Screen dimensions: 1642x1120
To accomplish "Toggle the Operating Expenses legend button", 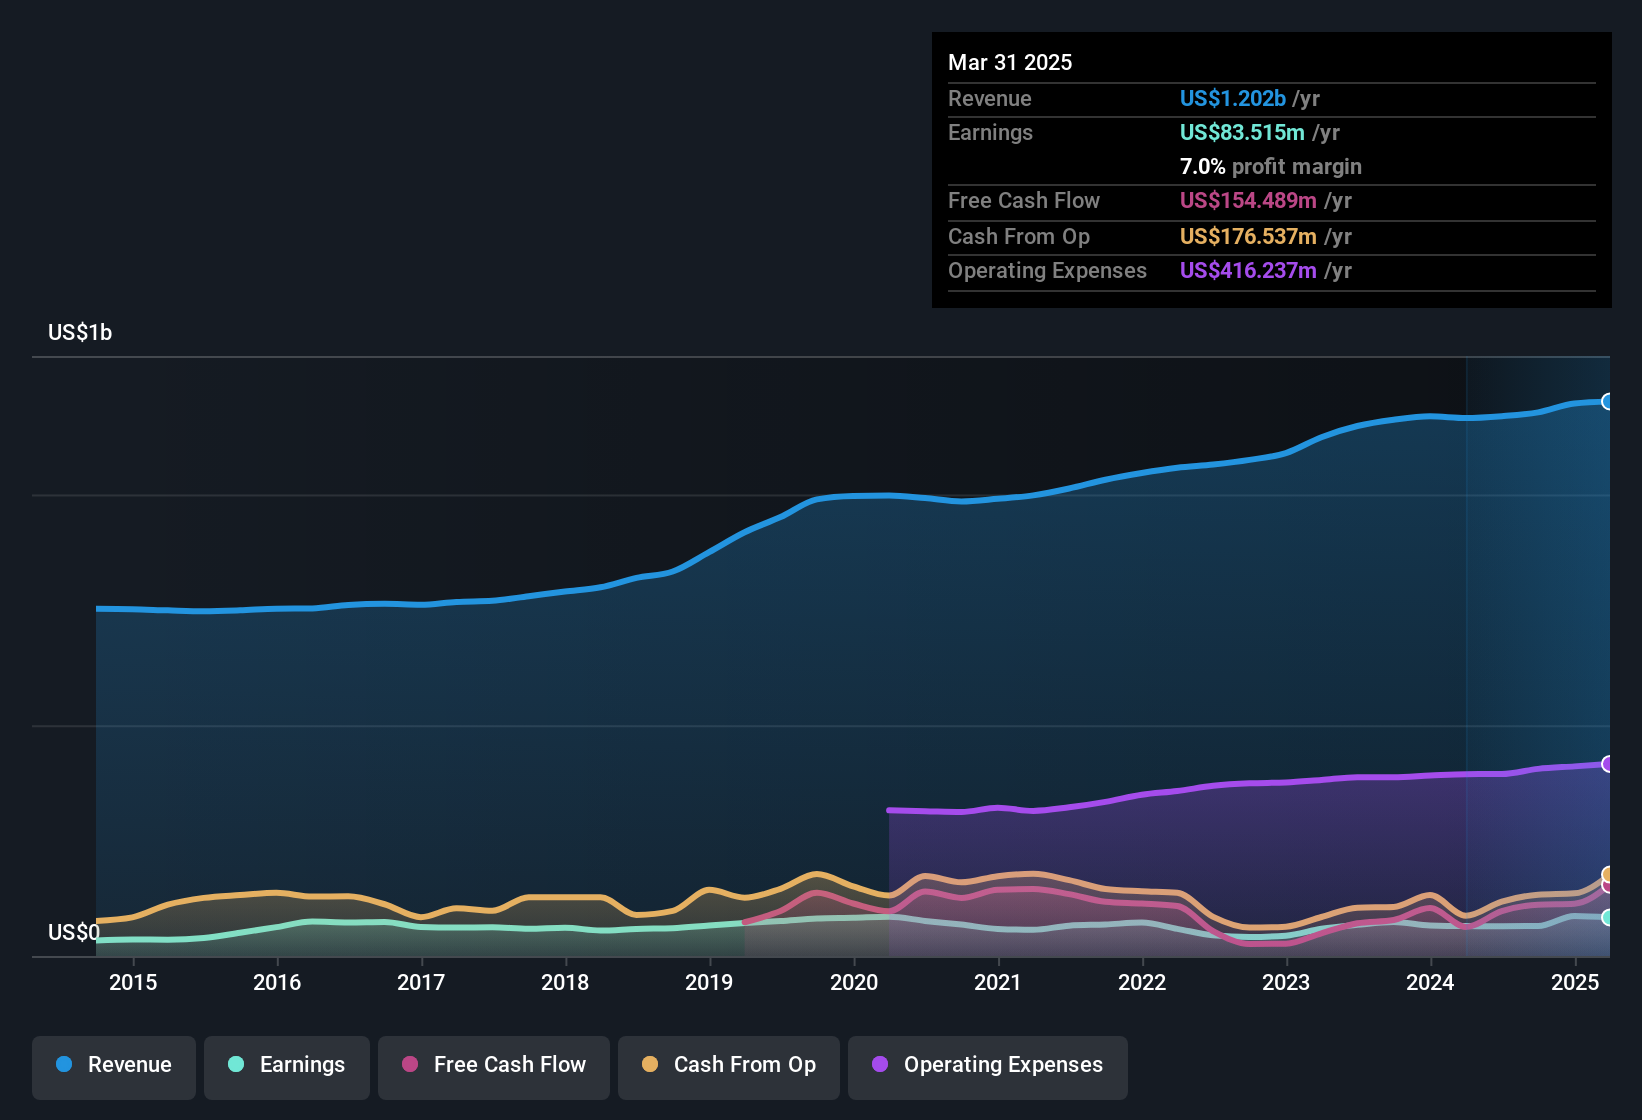I will coord(988,1067).
